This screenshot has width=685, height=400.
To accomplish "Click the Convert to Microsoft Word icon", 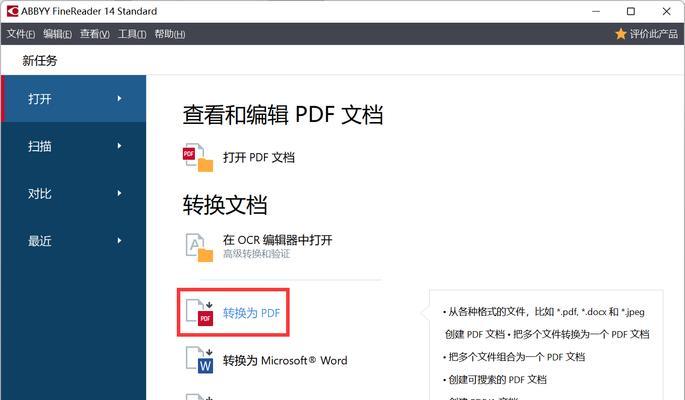I will click(199, 360).
